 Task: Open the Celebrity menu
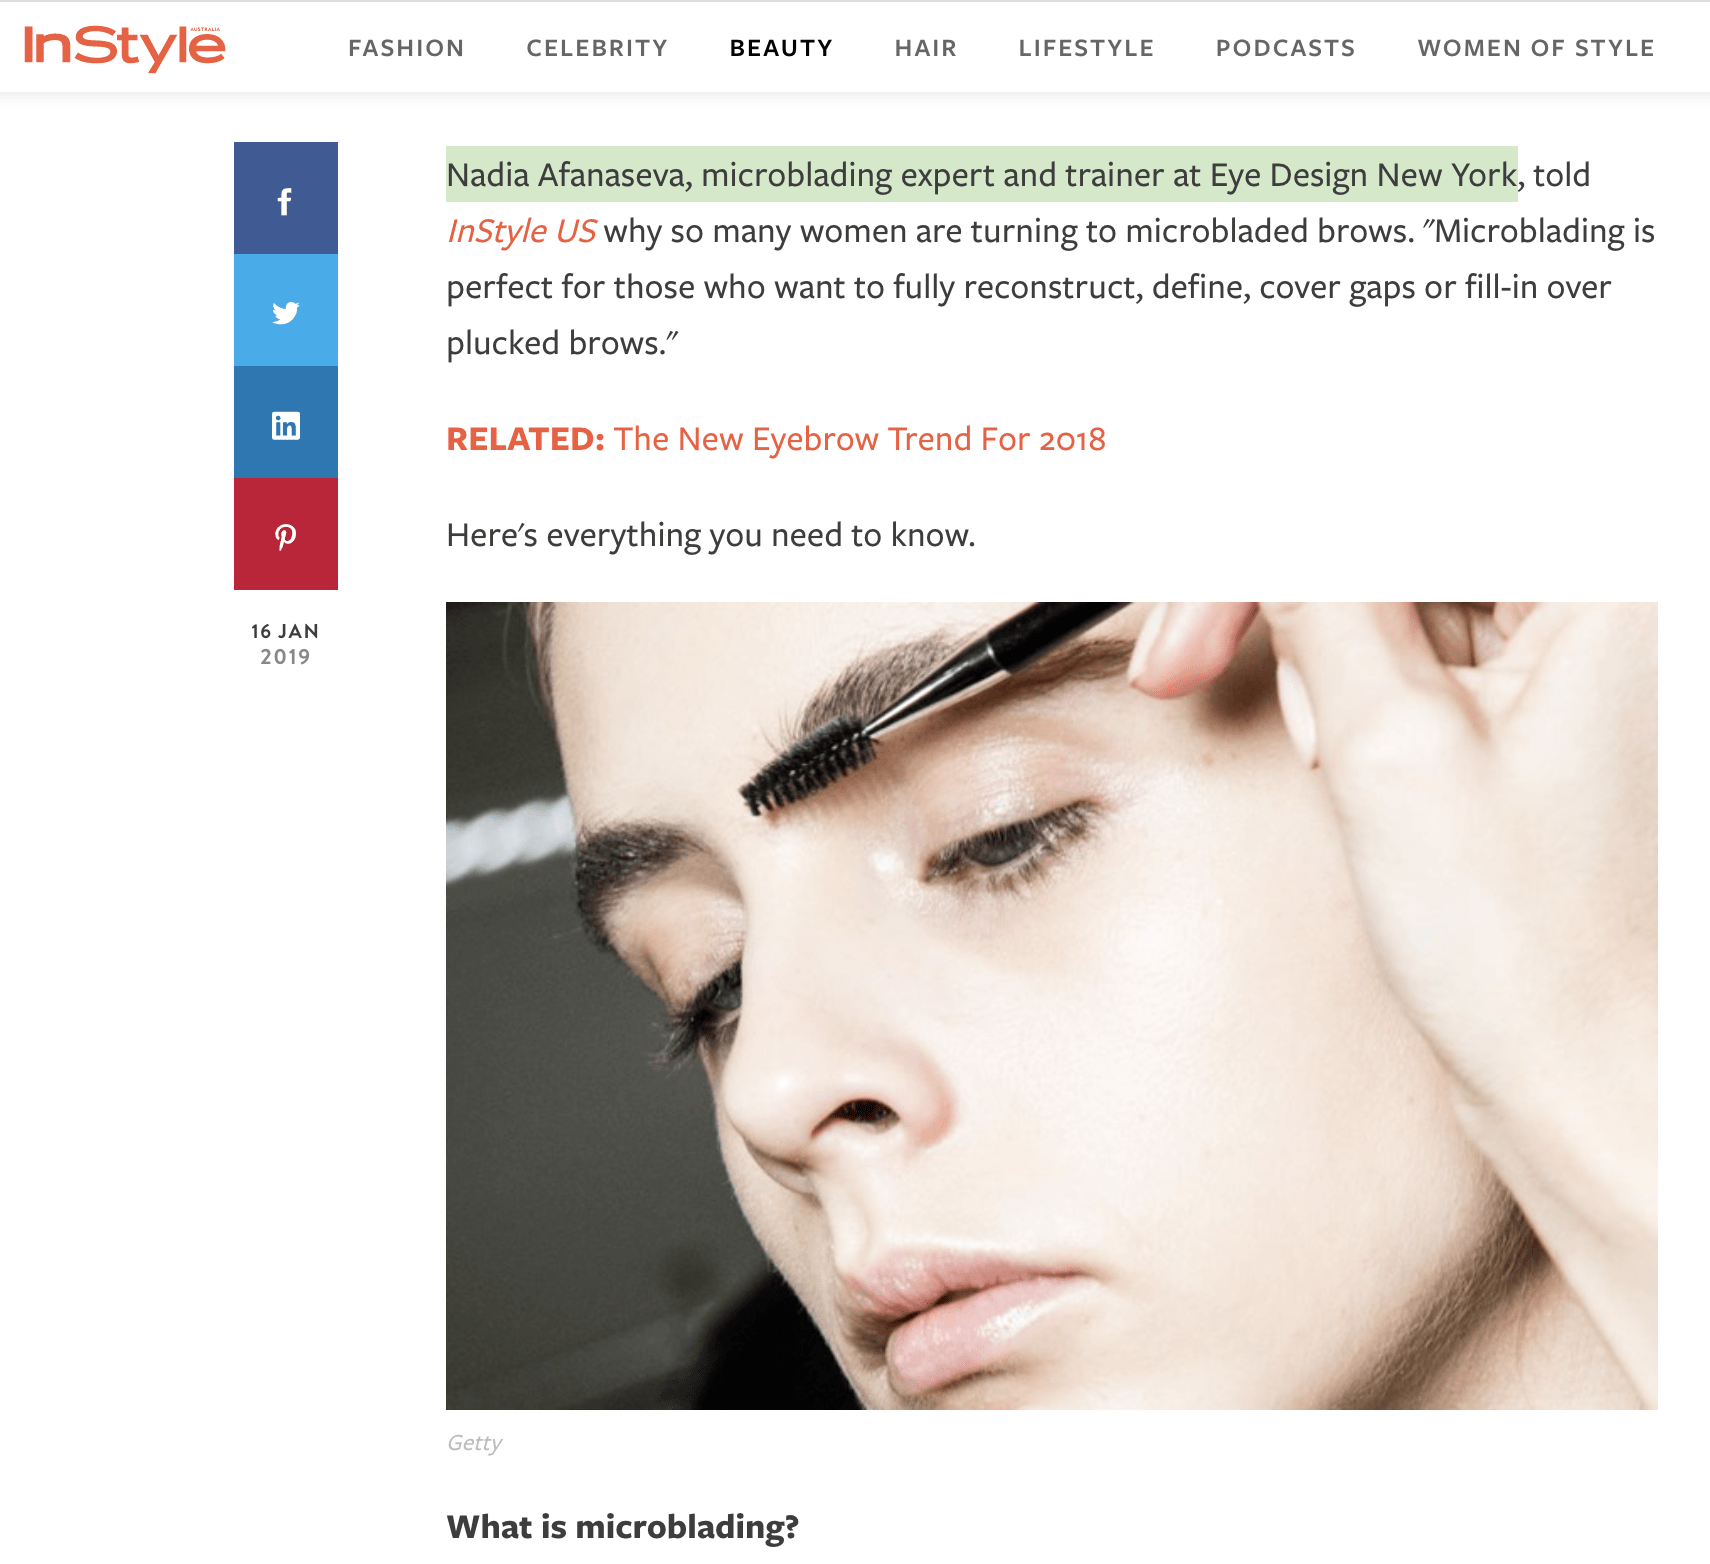pos(597,48)
